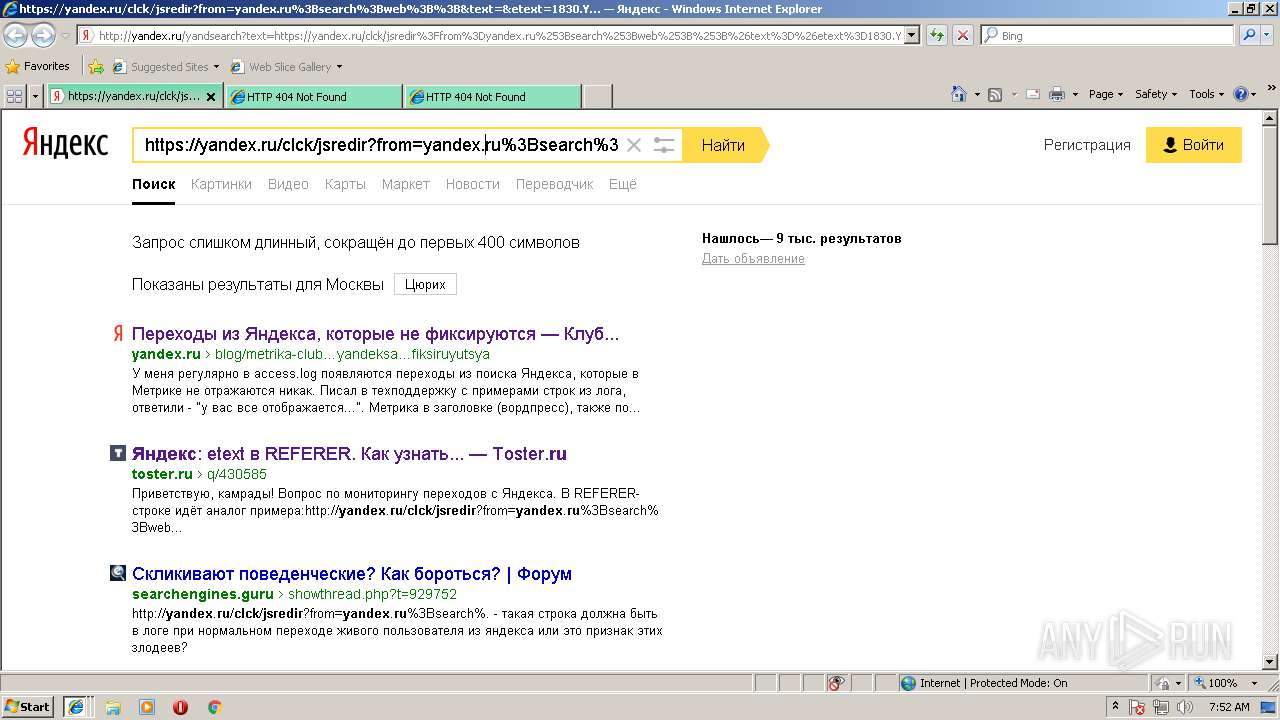Viewport: 1280px width, 720px height.
Task: Select the Карты search category
Action: 345,184
